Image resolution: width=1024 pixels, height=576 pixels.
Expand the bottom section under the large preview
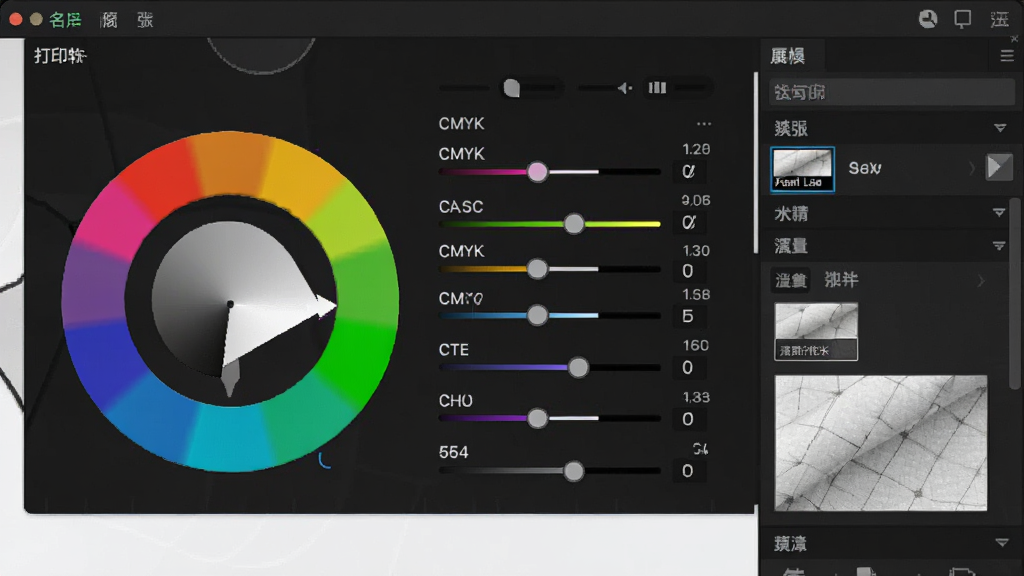[1001, 543]
